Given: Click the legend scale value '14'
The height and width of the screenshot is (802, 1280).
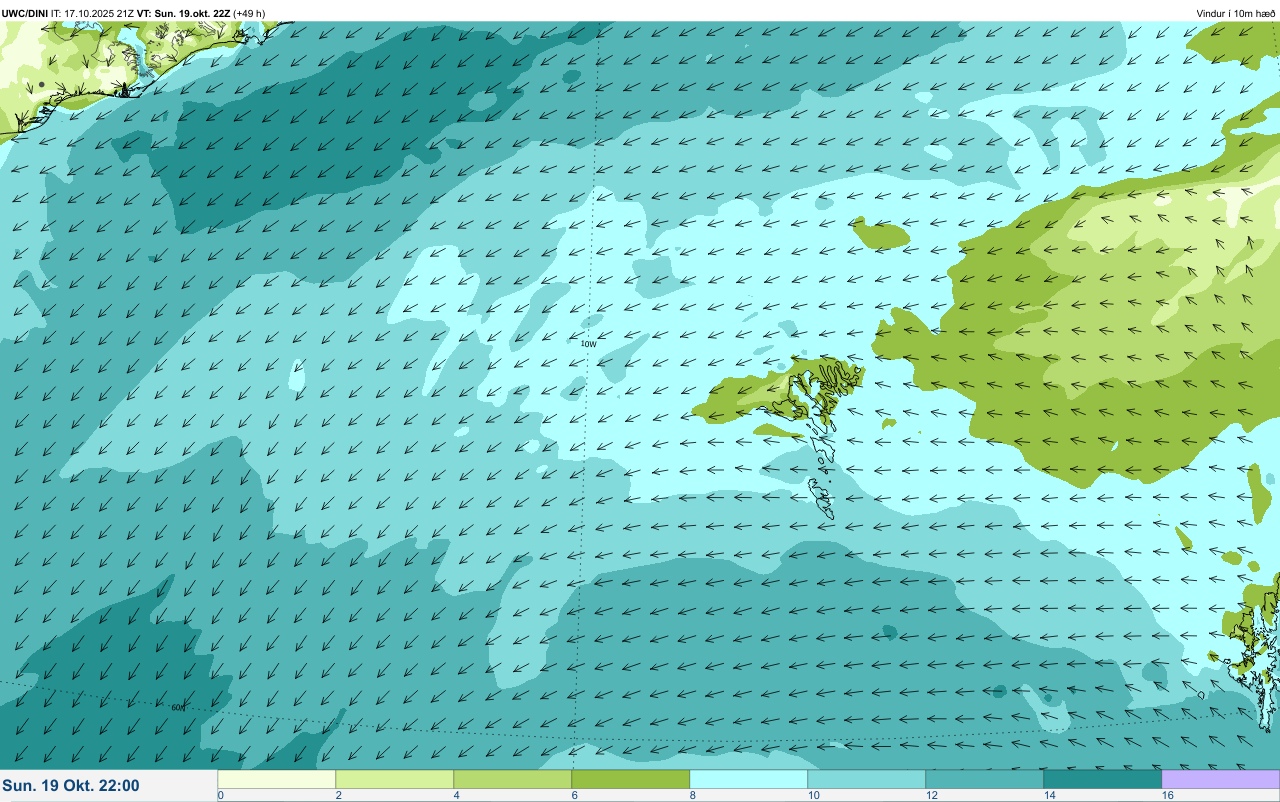Looking at the screenshot, I should coord(1050,795).
